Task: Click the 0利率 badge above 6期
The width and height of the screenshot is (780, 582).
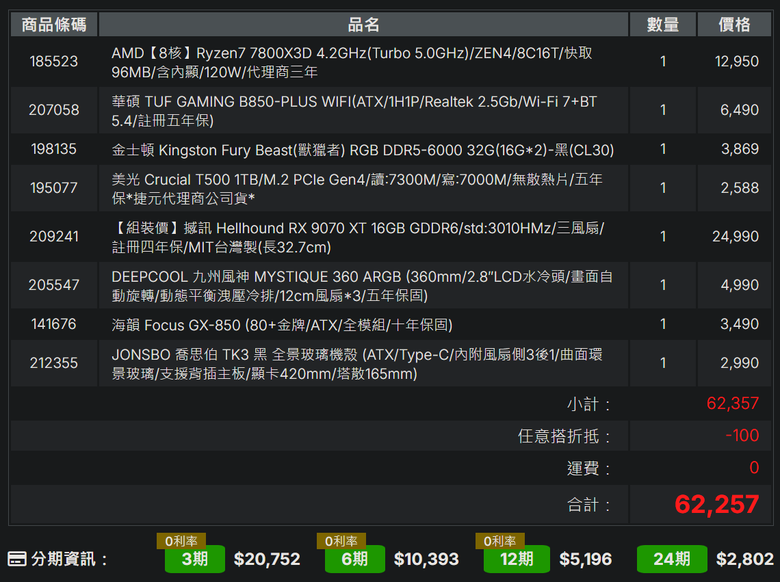Action: coord(341,541)
